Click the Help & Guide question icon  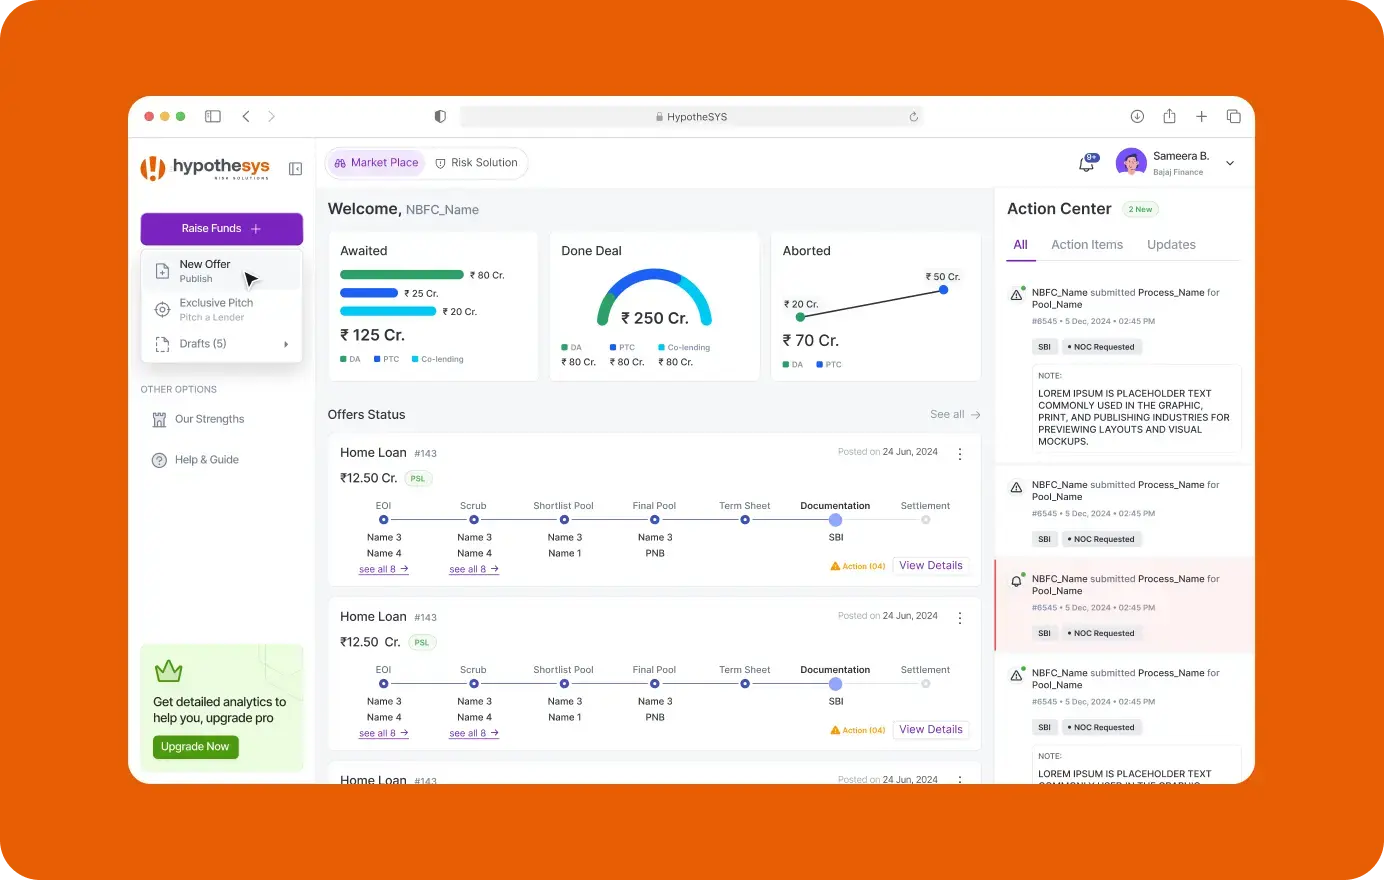(x=159, y=460)
